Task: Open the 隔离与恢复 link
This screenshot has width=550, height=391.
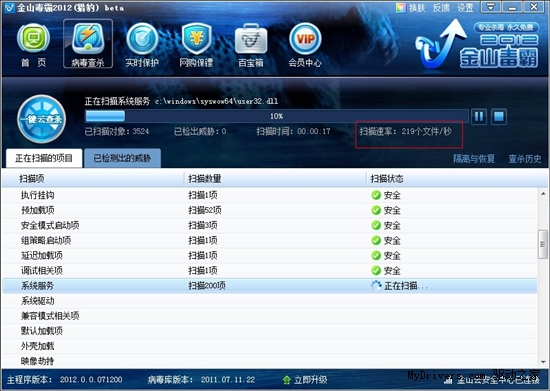Action: [x=474, y=159]
